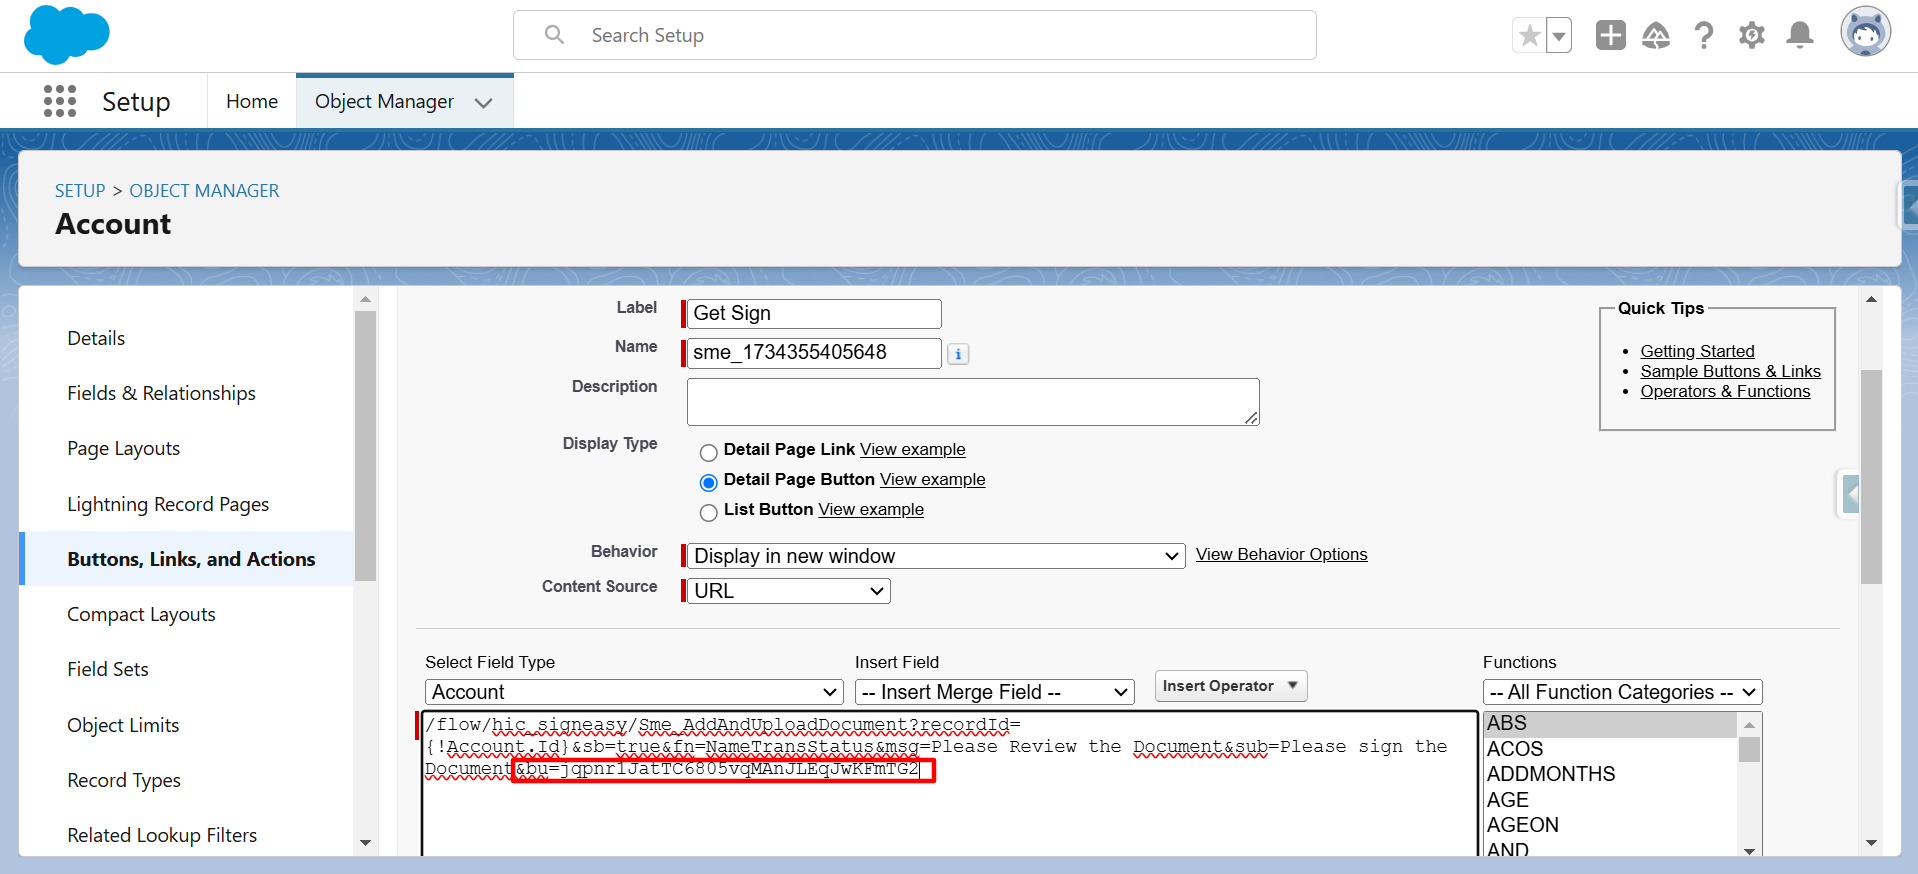
Task: Open Sample Buttons & Links tip
Action: pos(1730,371)
